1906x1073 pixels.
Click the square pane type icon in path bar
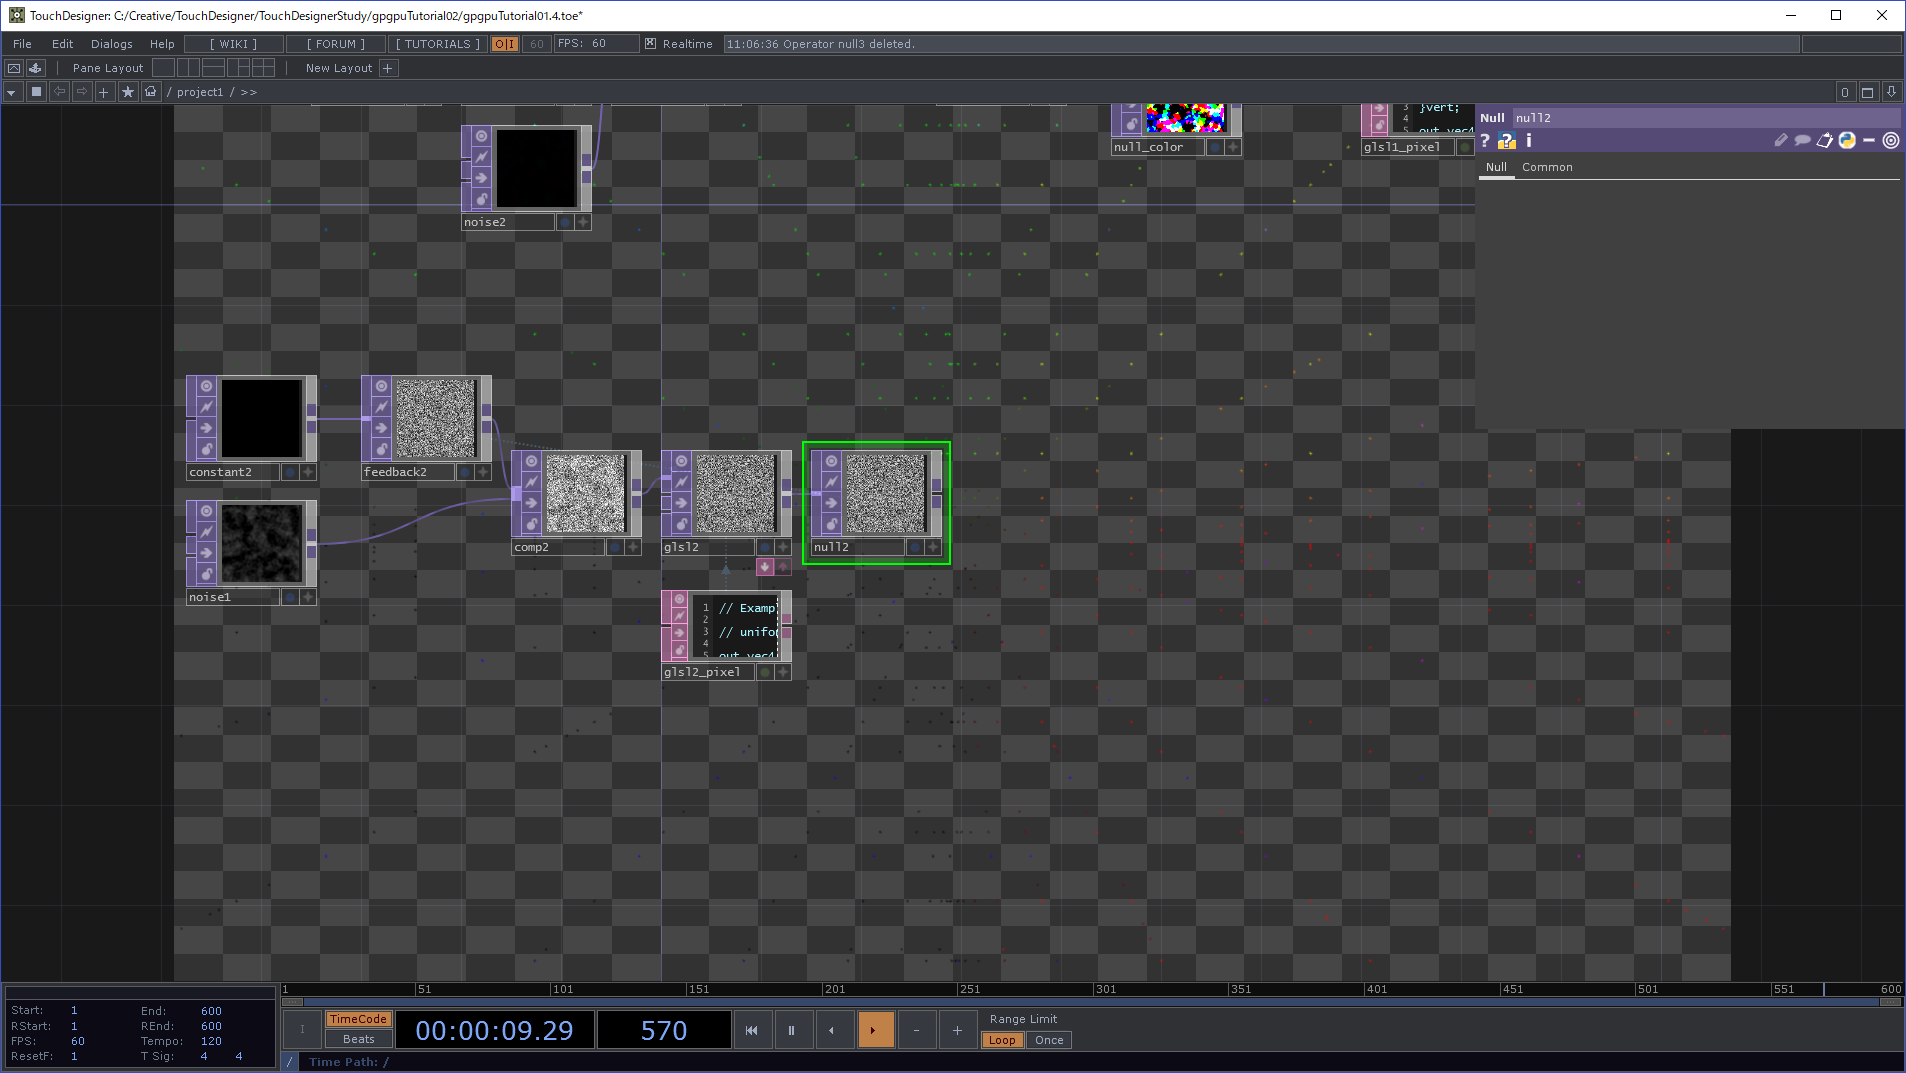point(36,92)
